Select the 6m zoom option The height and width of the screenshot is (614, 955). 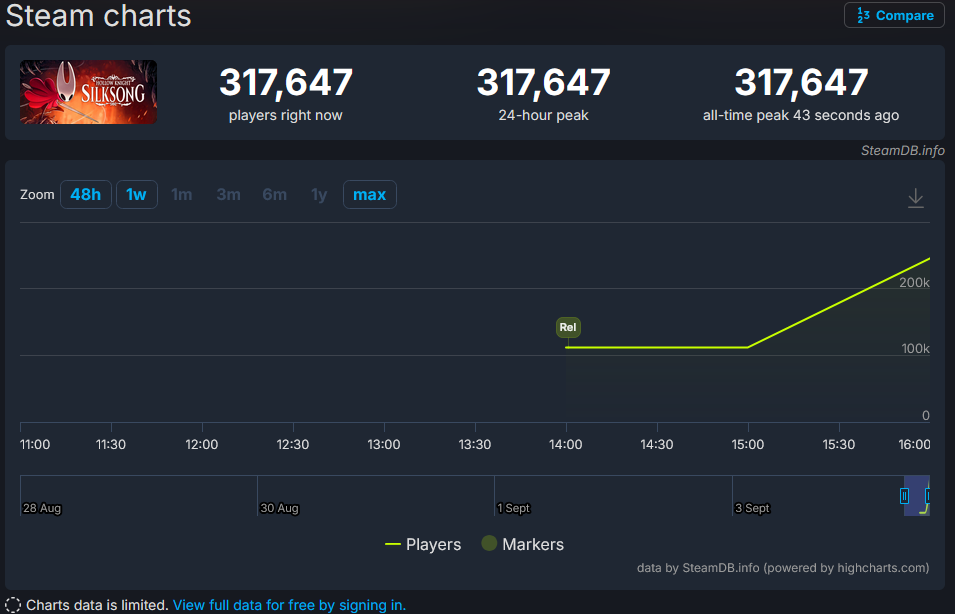(275, 194)
